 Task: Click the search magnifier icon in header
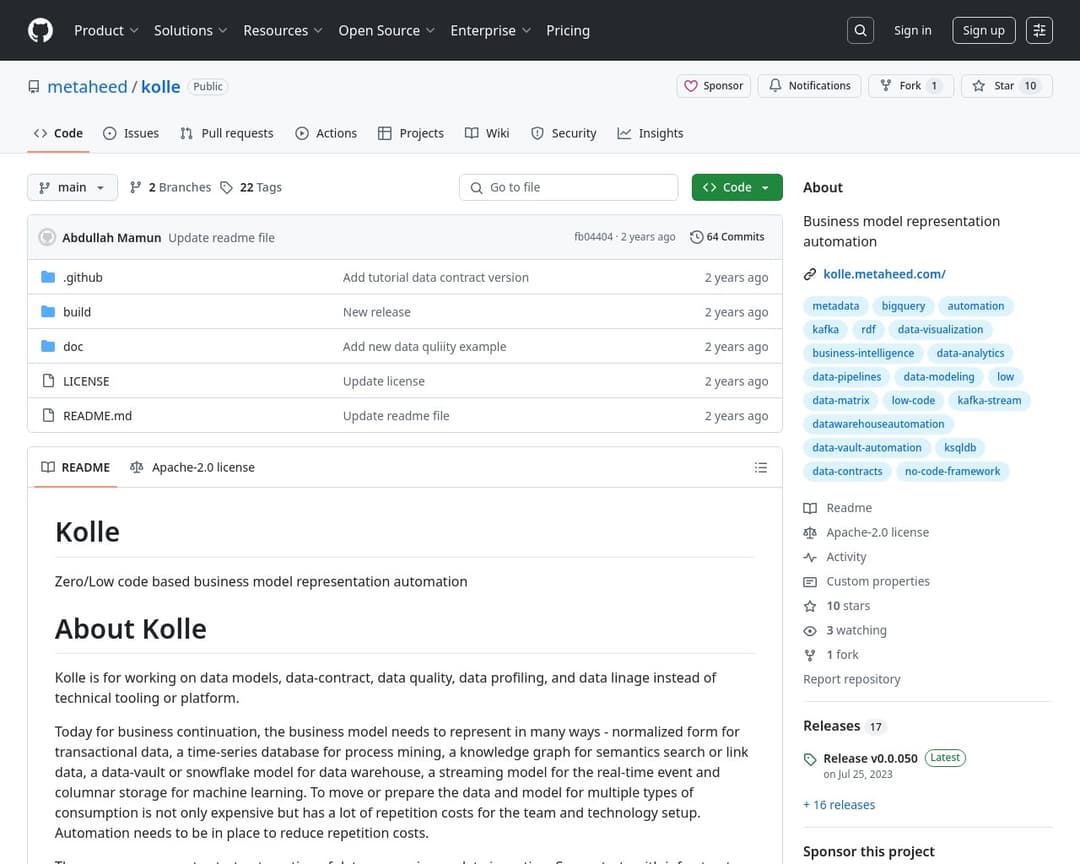[x=860, y=30]
